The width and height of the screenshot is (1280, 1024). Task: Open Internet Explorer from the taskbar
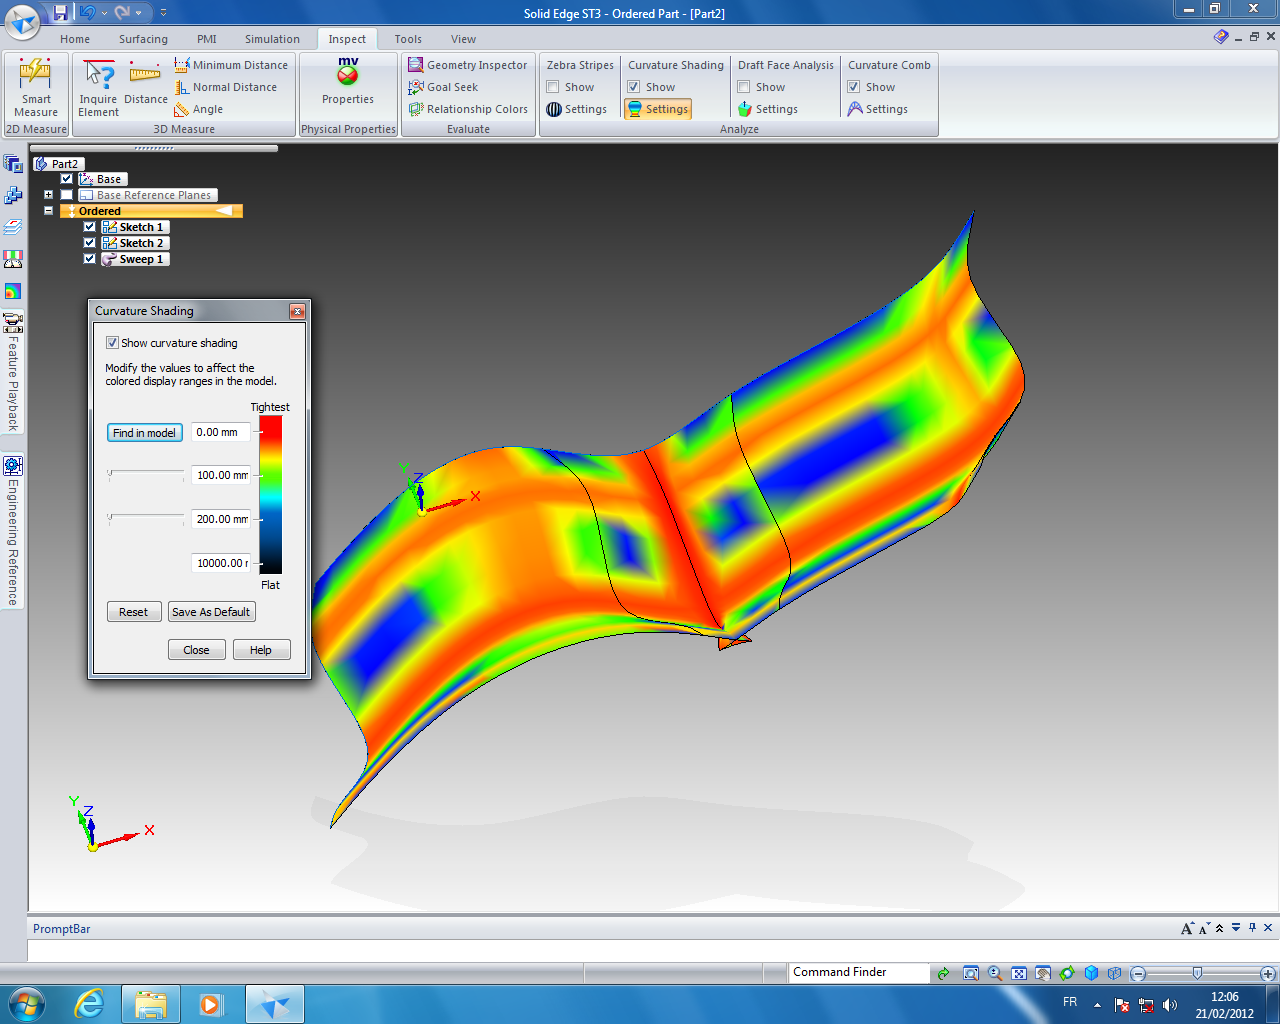(x=89, y=1003)
